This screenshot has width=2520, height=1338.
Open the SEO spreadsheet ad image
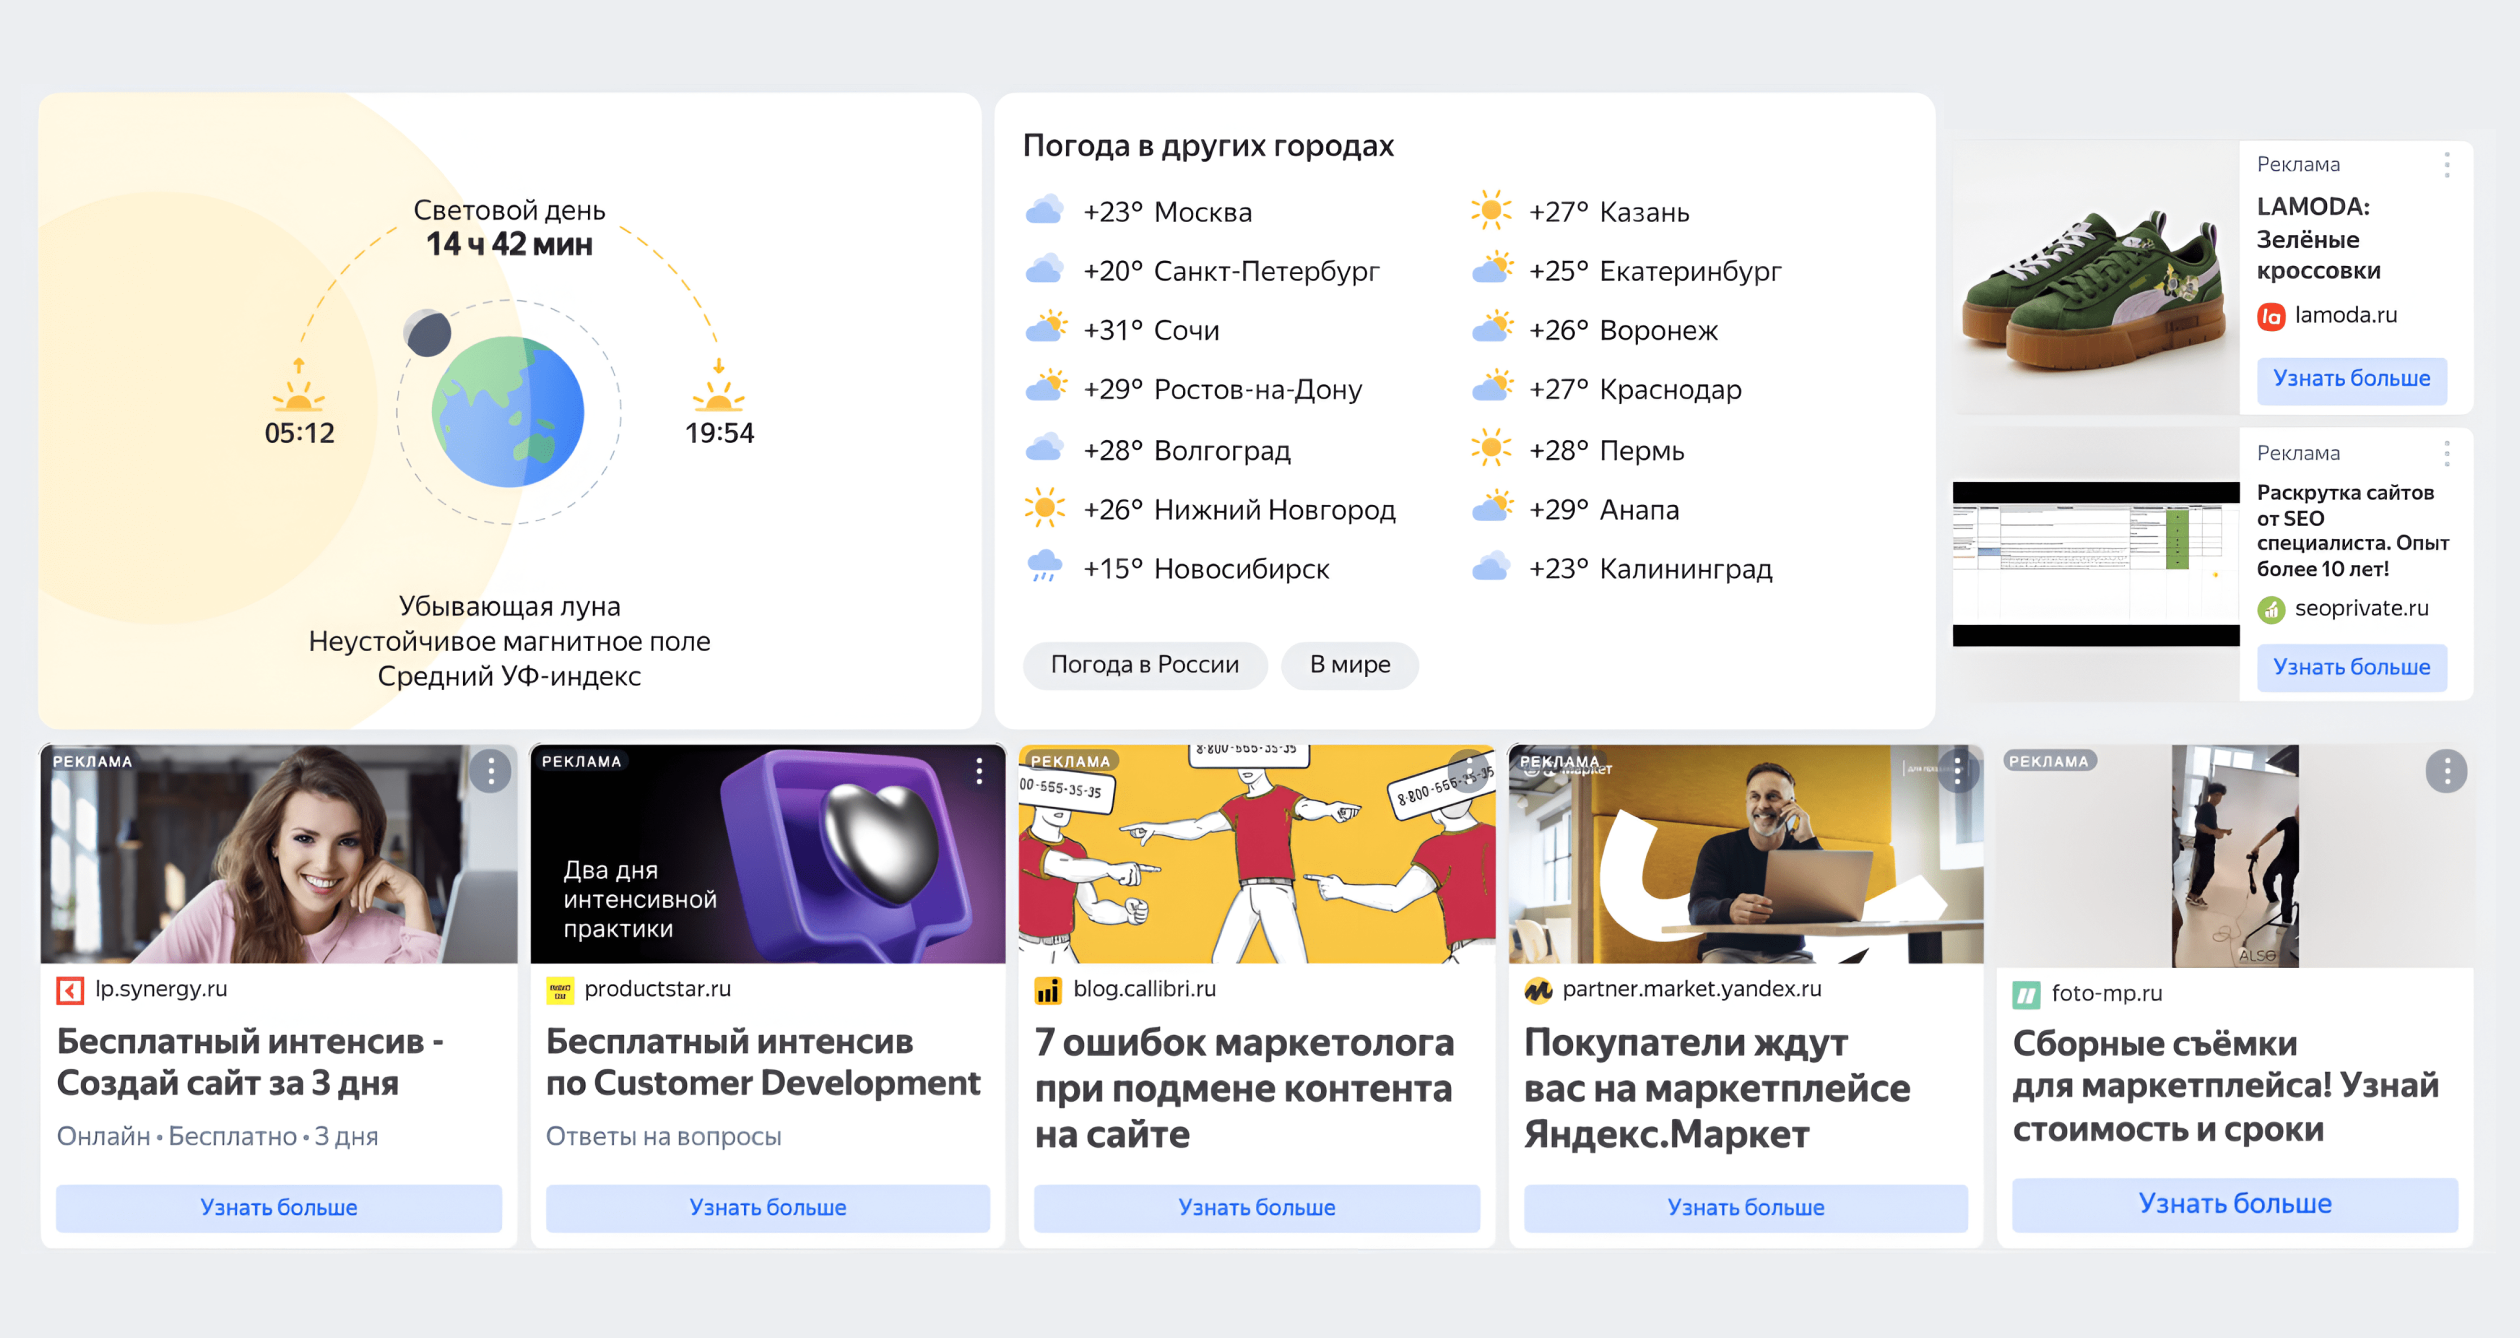tap(2096, 564)
